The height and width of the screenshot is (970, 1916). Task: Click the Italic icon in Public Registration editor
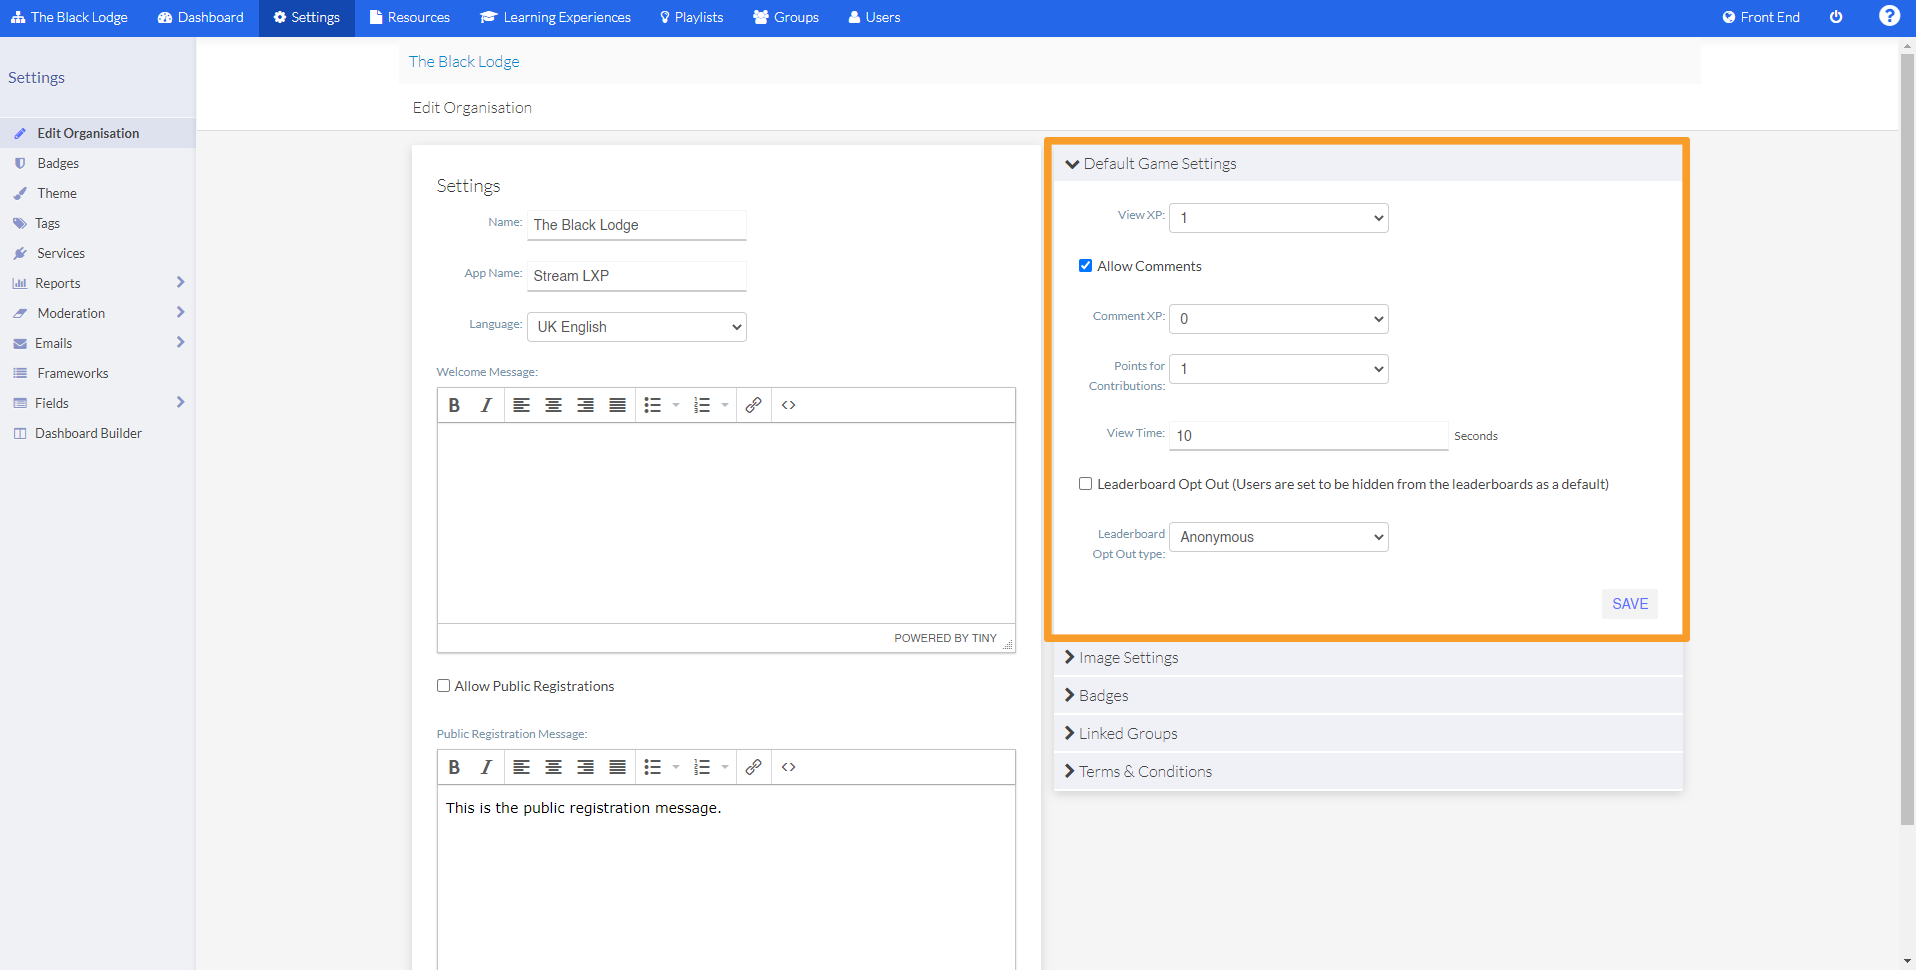coord(486,767)
